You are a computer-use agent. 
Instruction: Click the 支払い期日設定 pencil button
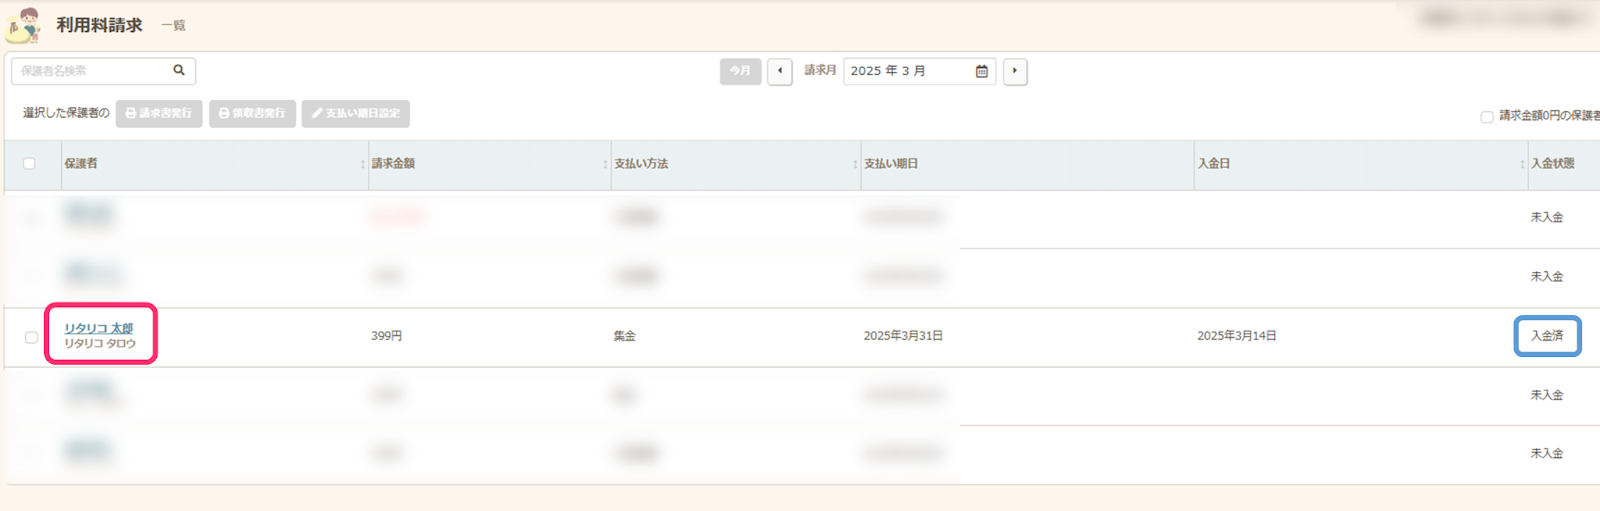pos(356,113)
